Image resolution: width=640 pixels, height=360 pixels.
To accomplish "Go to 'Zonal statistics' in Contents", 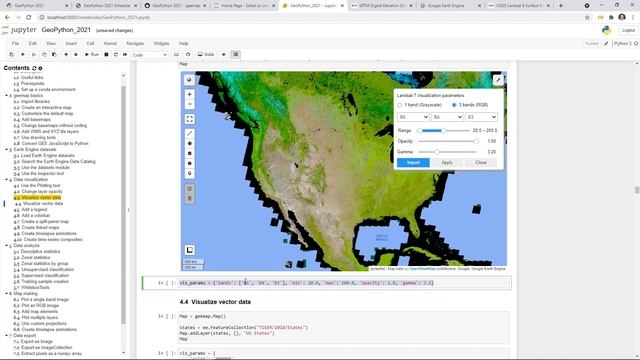I will click(x=36, y=258).
